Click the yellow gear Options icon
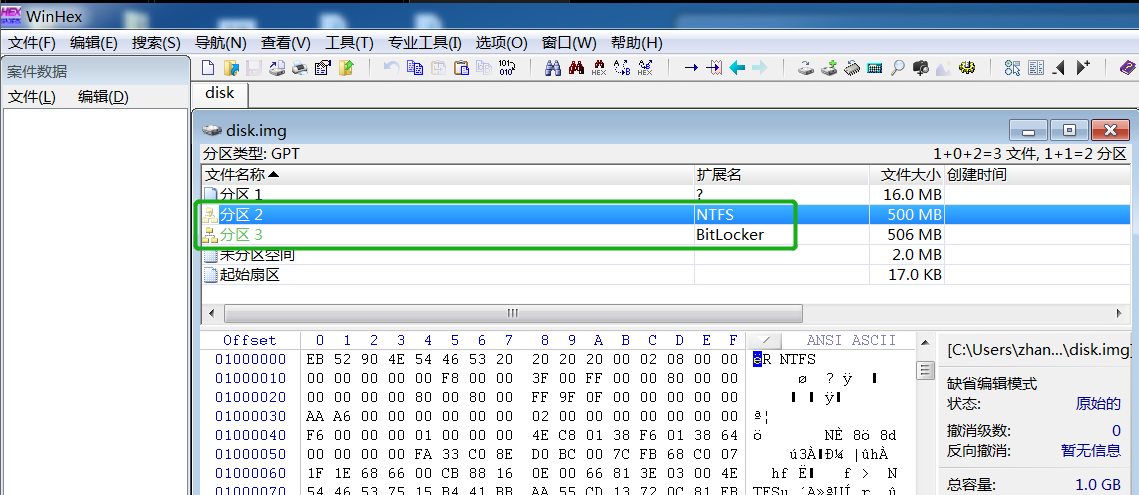The image size is (1139, 495). pos(966,68)
